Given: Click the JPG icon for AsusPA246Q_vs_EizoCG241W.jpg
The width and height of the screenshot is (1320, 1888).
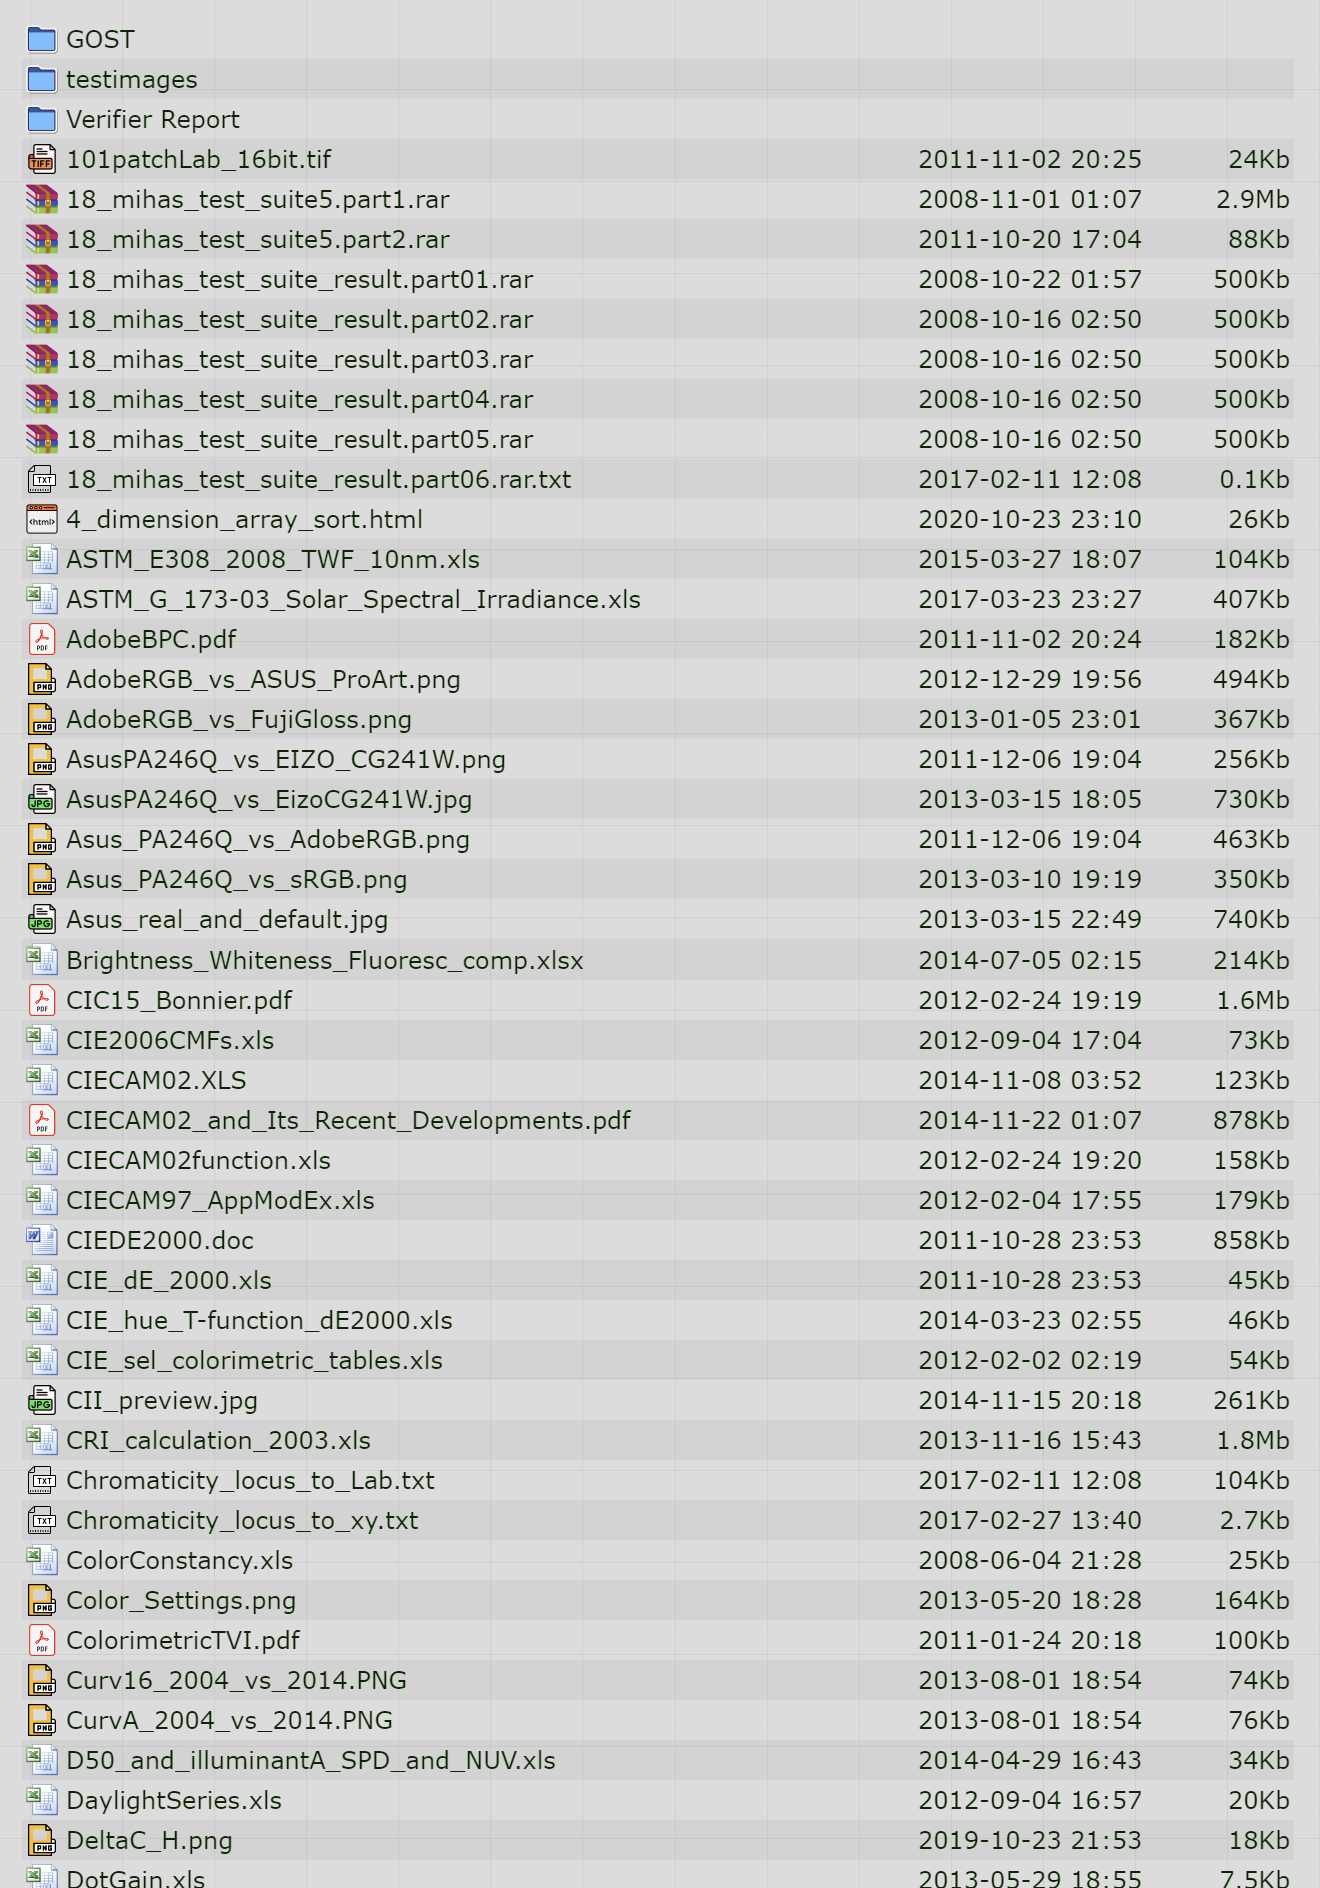Looking at the screenshot, I should (42, 799).
